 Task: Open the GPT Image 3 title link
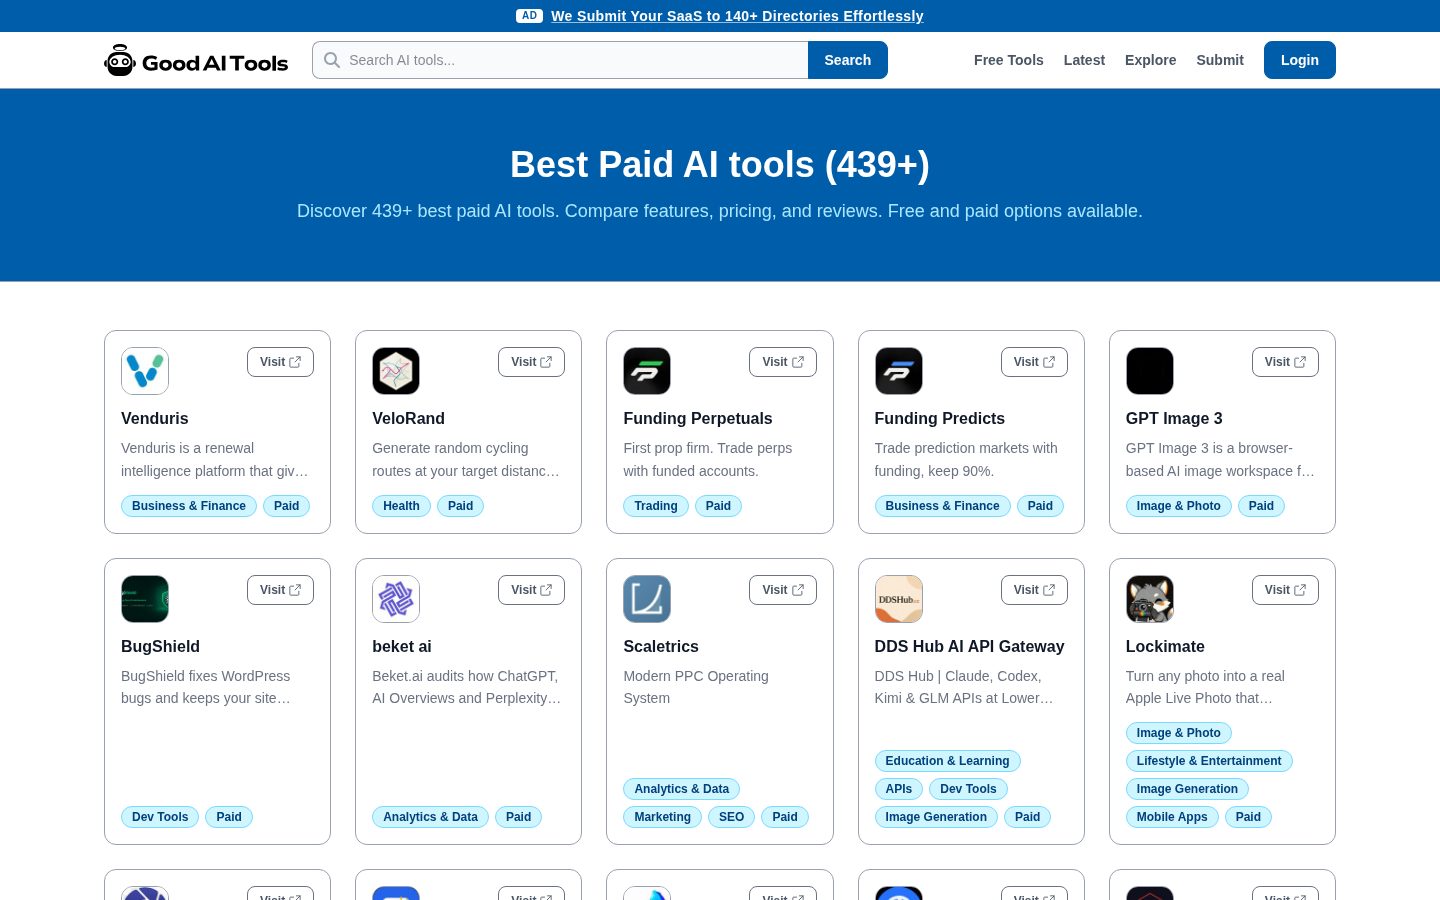pos(1174,418)
